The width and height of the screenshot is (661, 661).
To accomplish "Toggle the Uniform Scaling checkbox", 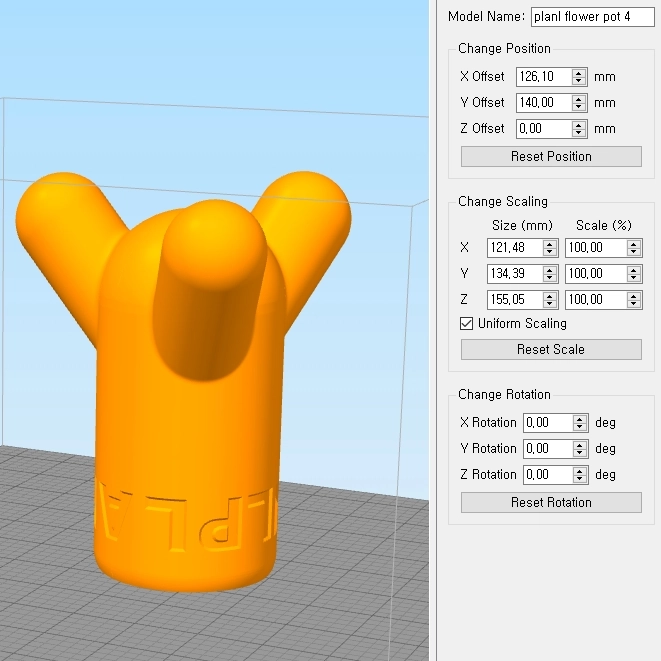I will pyautogui.click(x=466, y=323).
